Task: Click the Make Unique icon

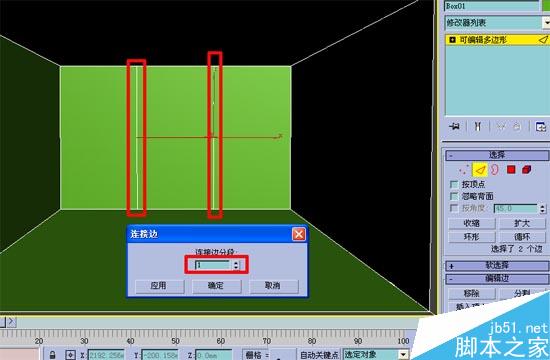Action: (501, 127)
